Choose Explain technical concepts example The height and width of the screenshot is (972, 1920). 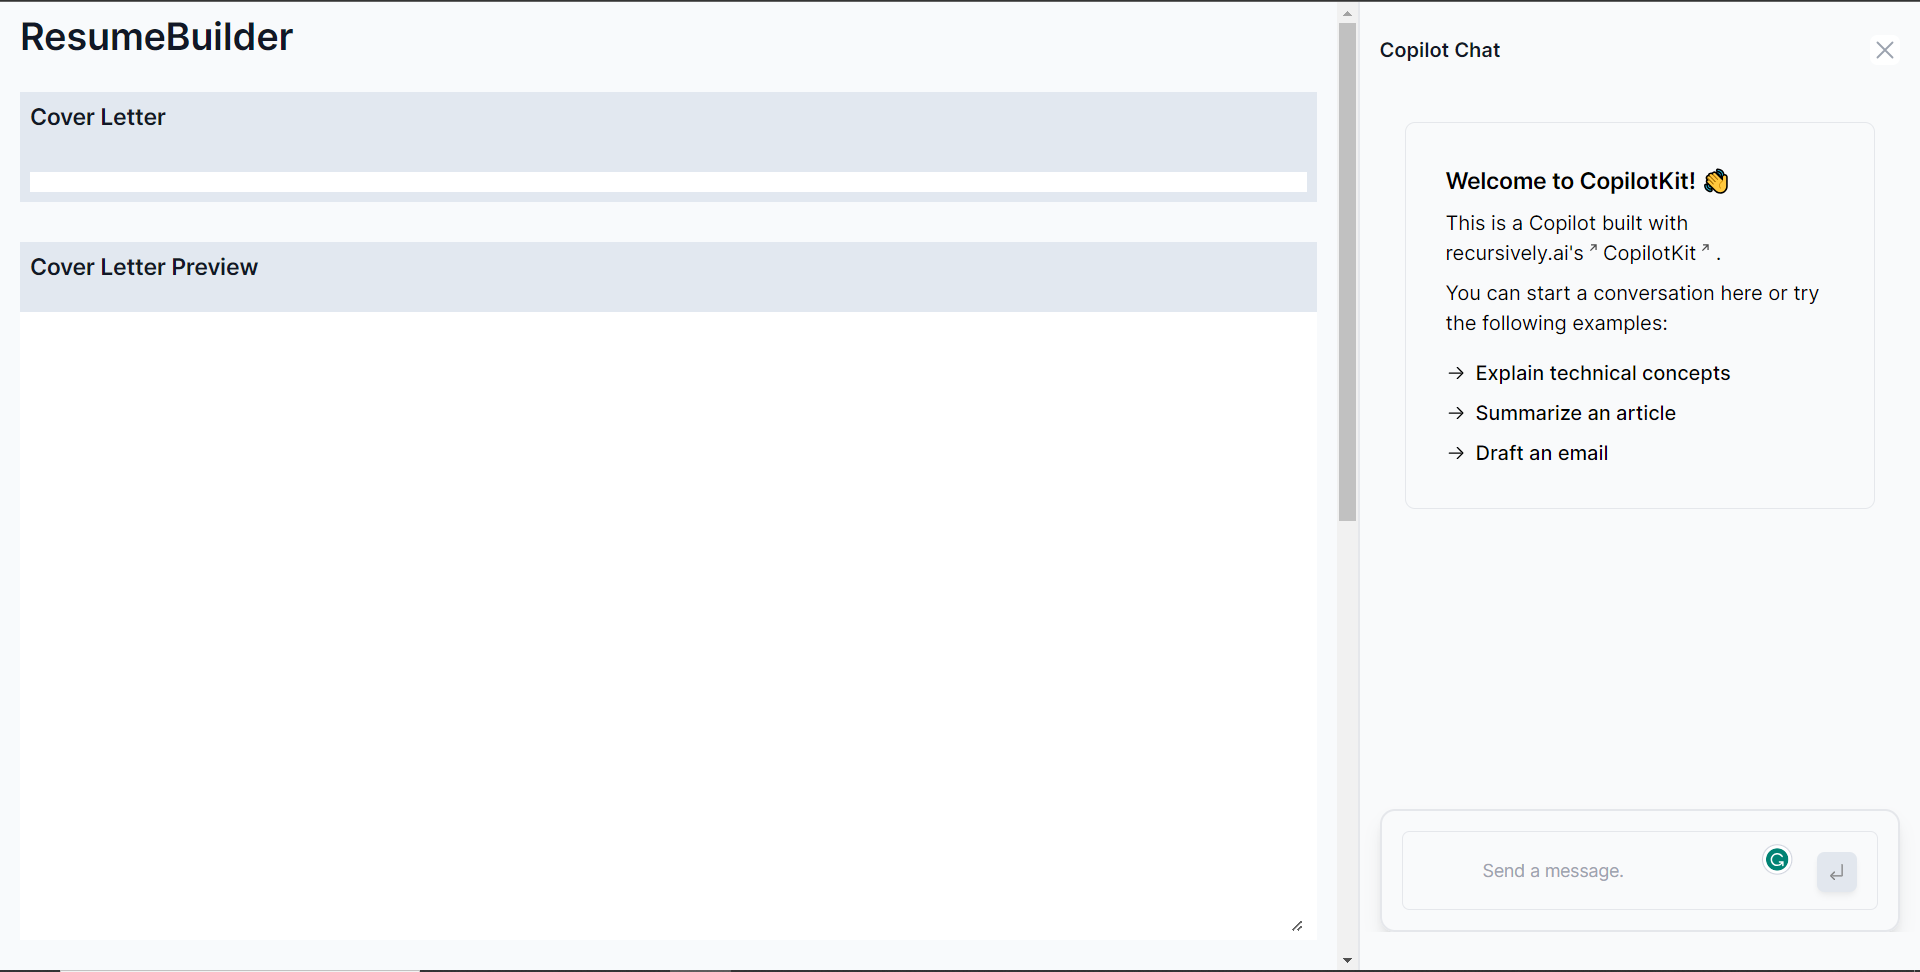point(1602,373)
